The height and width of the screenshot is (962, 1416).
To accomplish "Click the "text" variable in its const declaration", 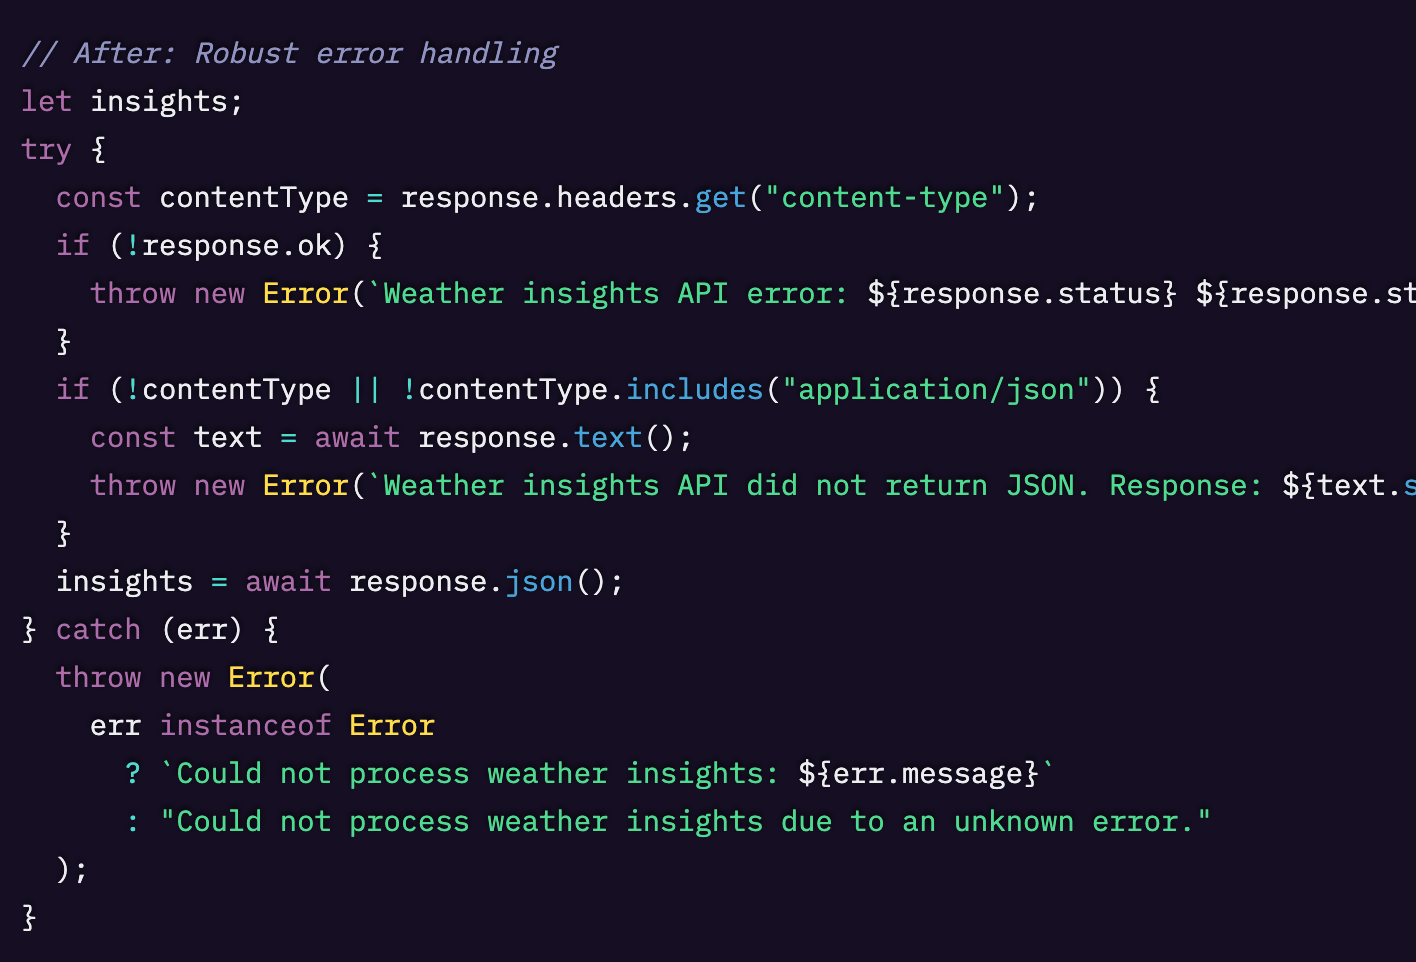I will coord(227,437).
